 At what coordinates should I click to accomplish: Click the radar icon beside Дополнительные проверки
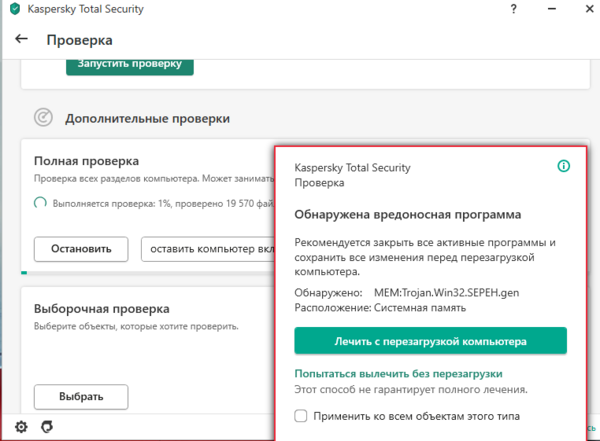click(43, 117)
